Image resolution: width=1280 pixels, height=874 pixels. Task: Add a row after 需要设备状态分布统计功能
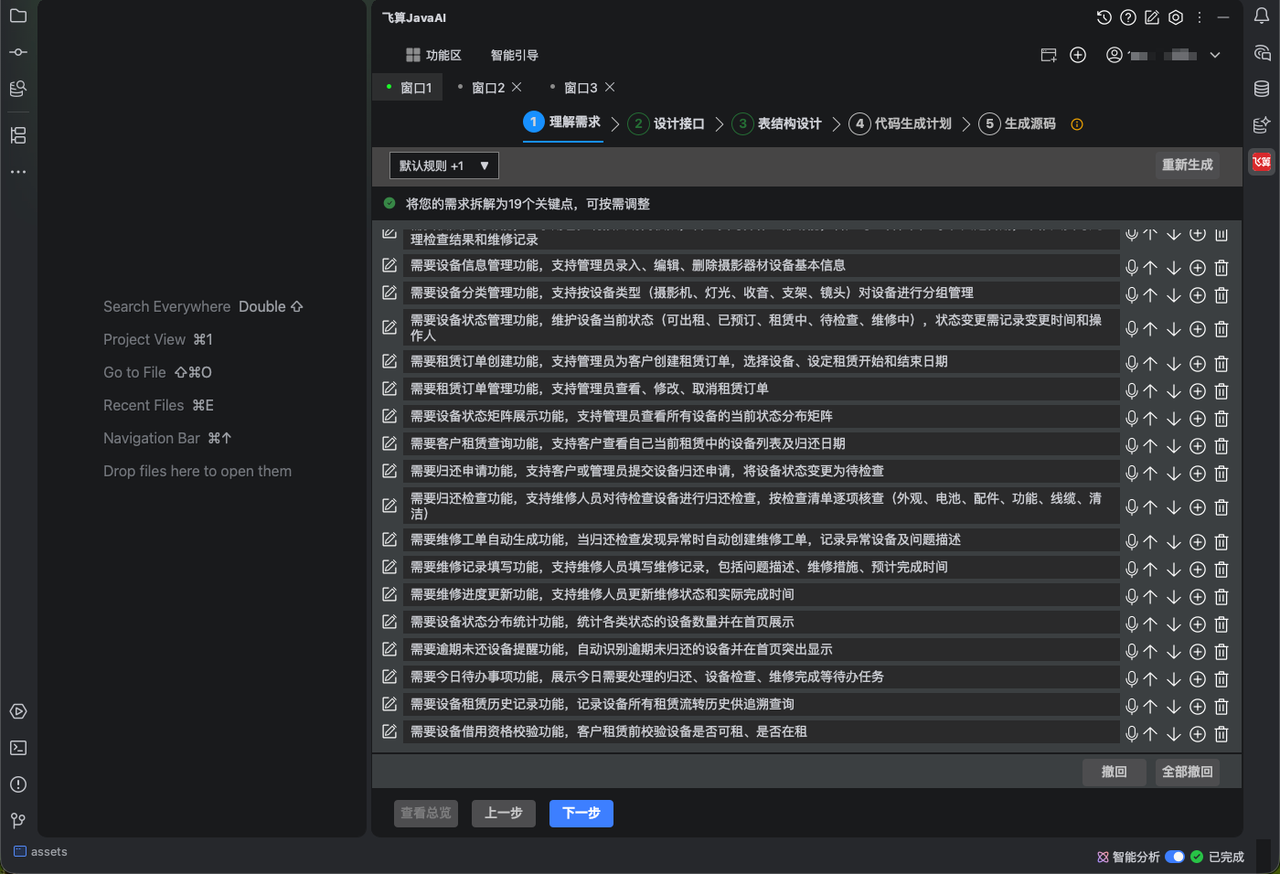click(1198, 624)
